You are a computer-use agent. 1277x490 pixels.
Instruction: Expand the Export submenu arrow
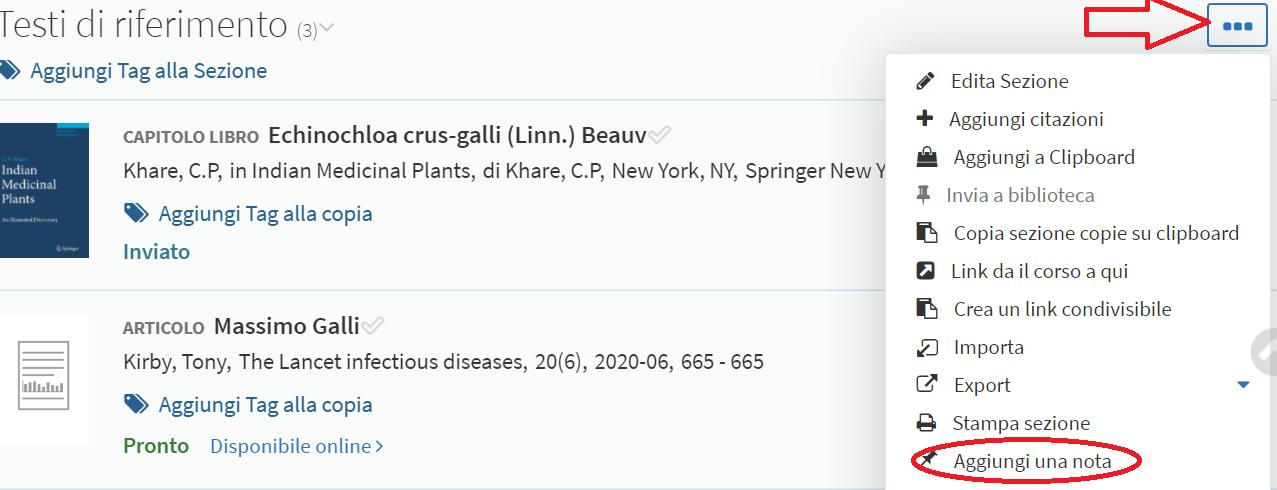(x=1243, y=385)
